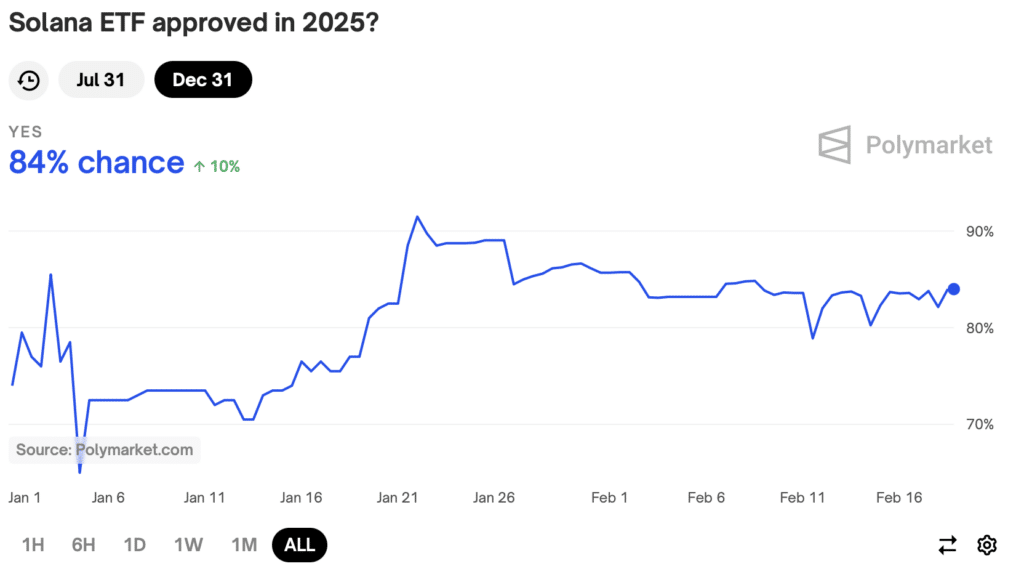The width and height of the screenshot is (1024, 574).
Task: Click the history clock icon
Action: (x=29, y=80)
